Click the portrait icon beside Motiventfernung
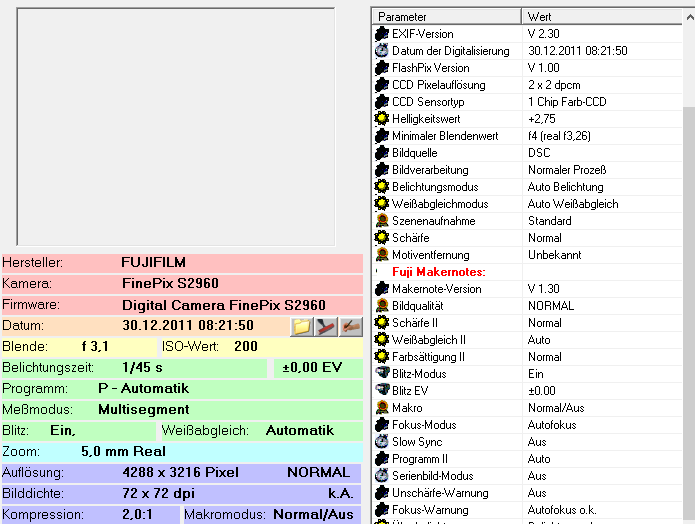This screenshot has height=524, width=695. coord(382,255)
